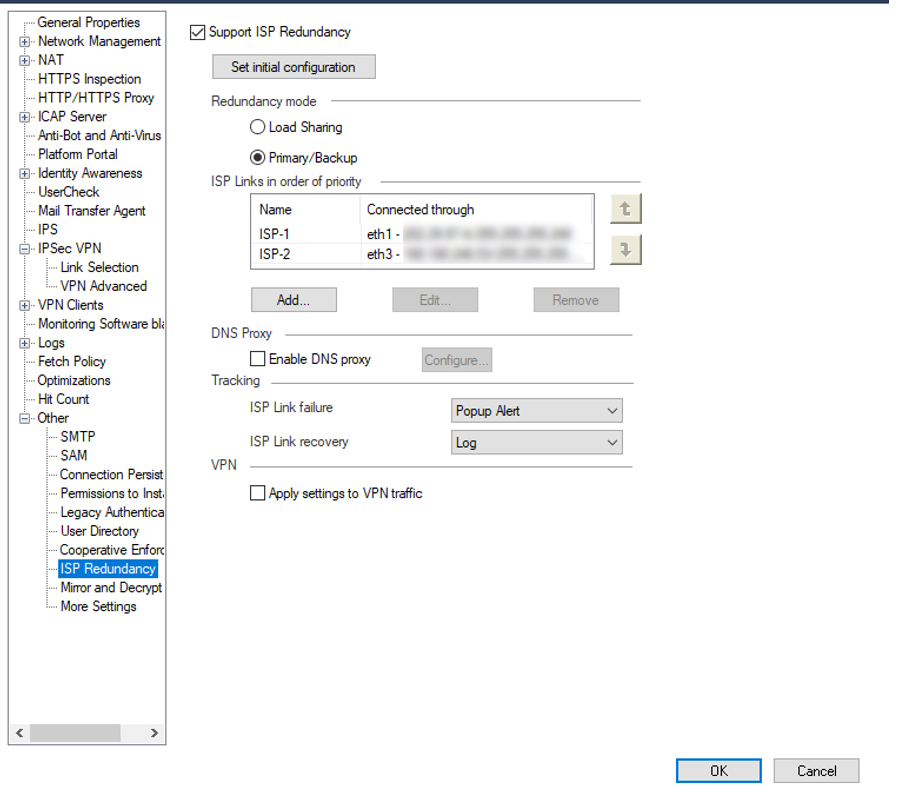
Task: Enable DNS proxy checkbox
Action: coord(257,359)
